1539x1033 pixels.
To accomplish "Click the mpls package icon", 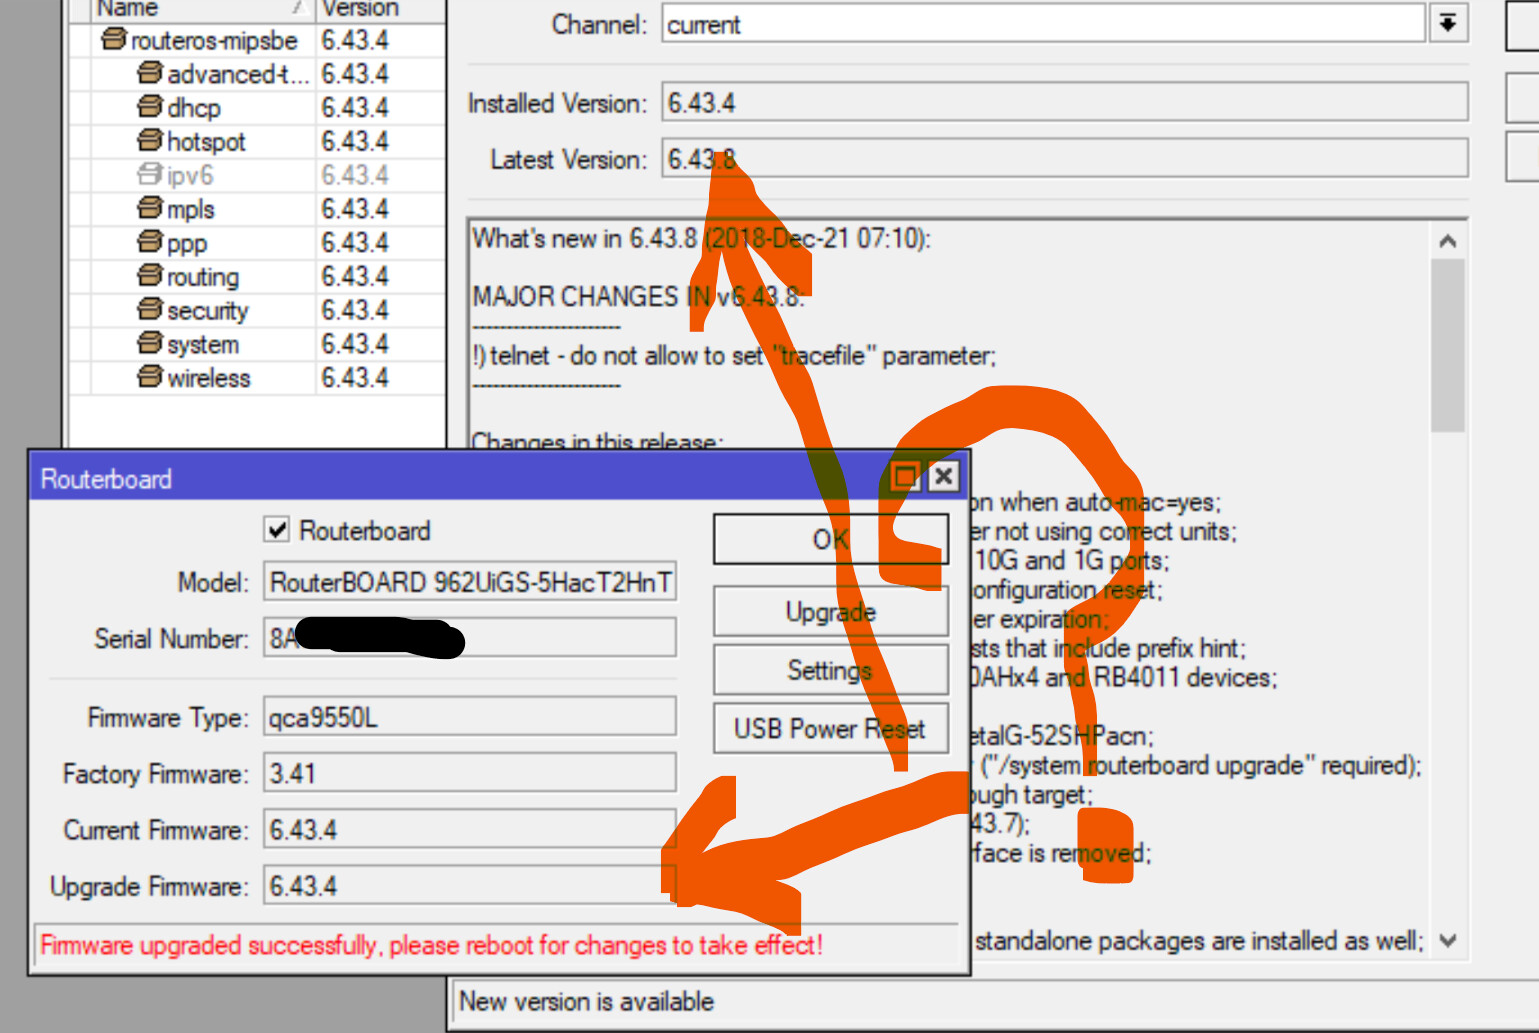I will pos(150,209).
